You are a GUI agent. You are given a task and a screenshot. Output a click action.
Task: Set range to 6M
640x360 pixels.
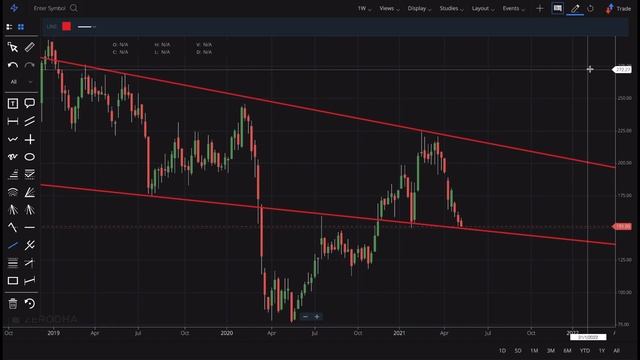point(567,351)
